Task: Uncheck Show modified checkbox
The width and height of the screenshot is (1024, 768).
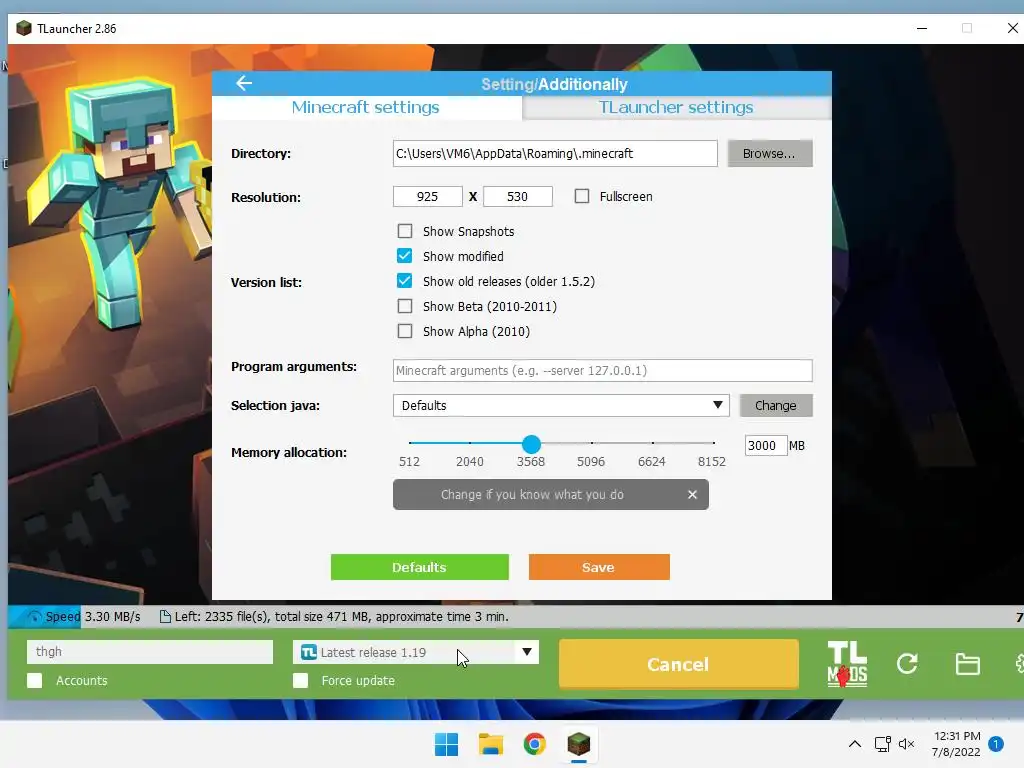Action: tap(405, 256)
